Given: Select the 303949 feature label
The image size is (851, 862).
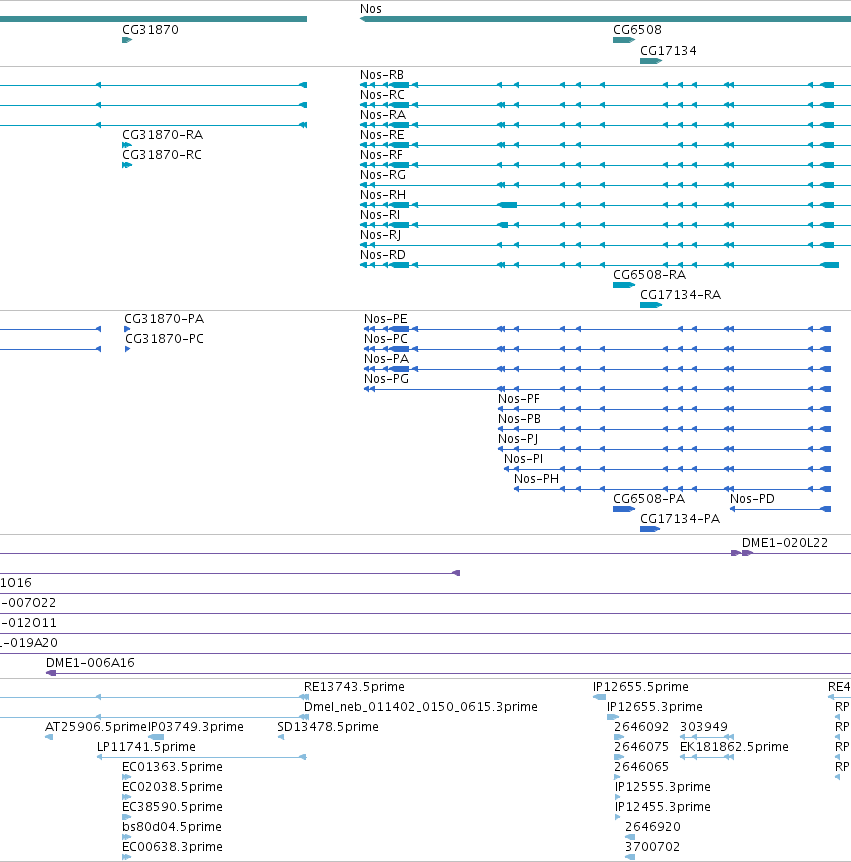Looking at the screenshot, I should (x=704, y=727).
